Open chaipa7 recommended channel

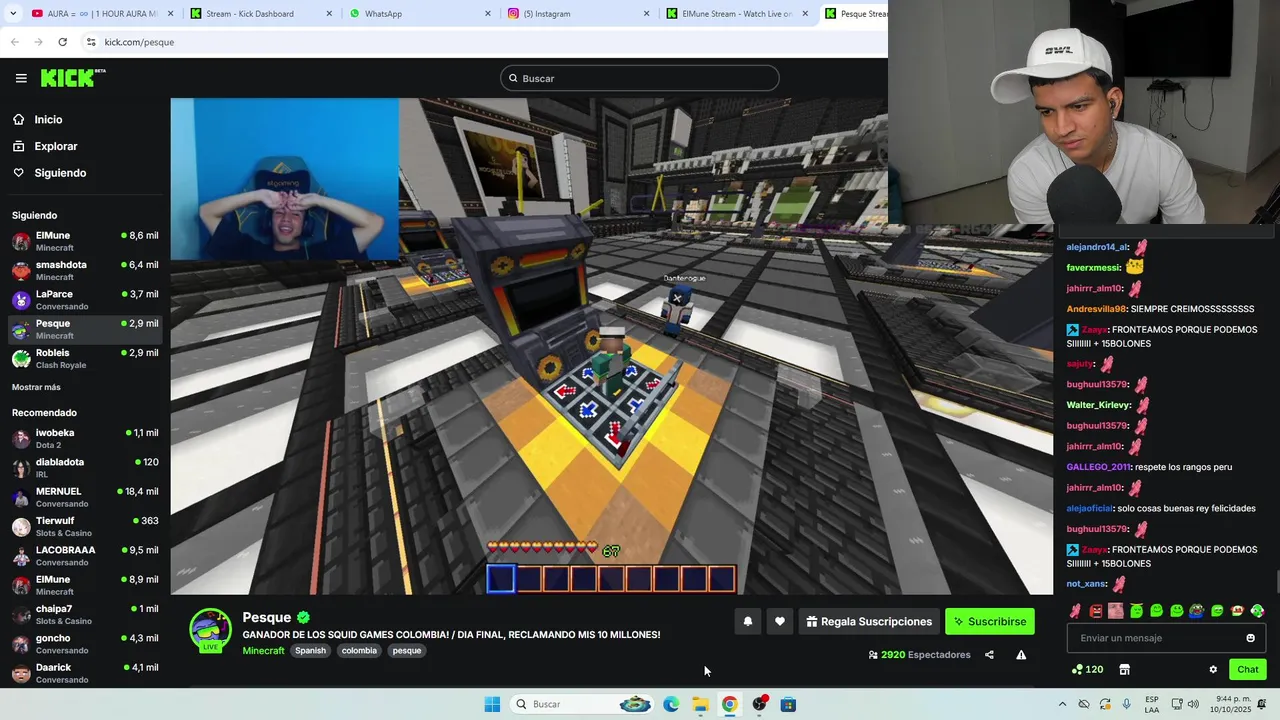[85, 614]
